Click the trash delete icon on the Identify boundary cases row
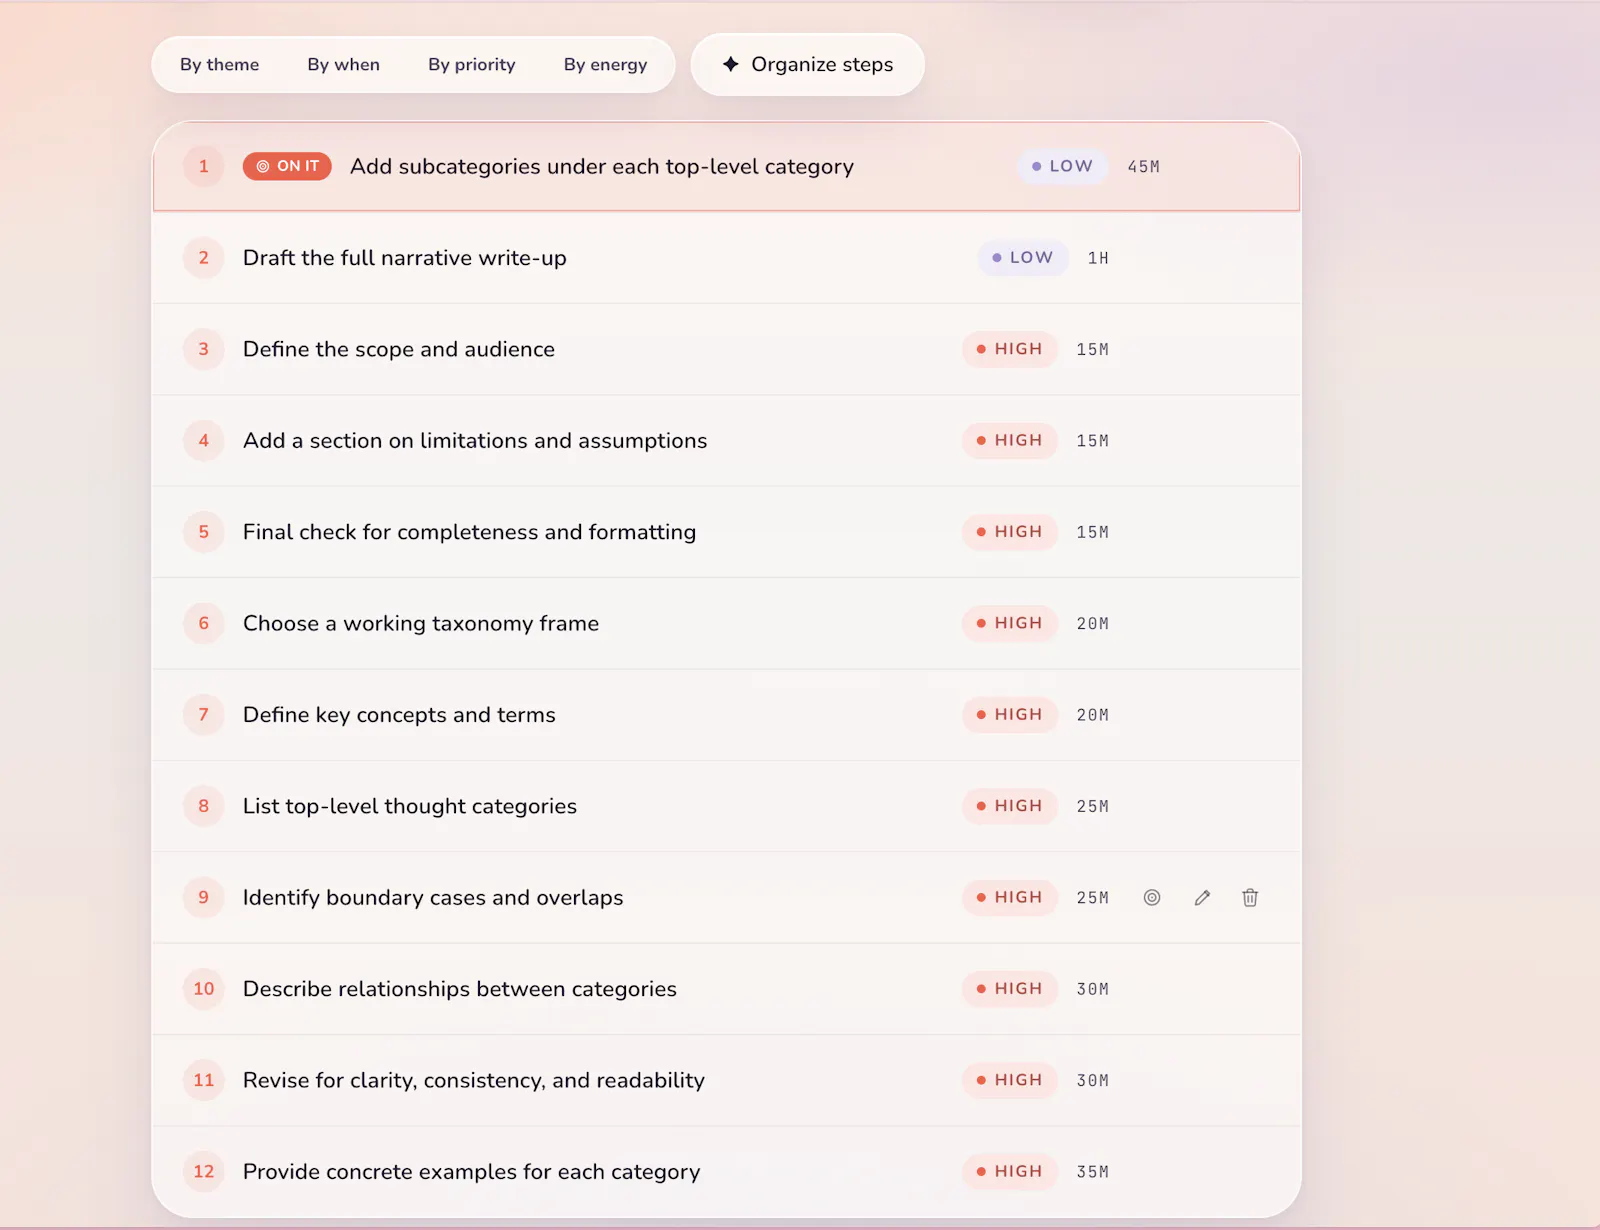 click(1250, 898)
